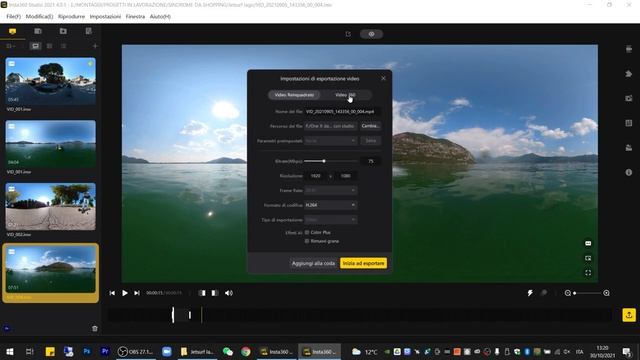Expand the Frame Rate dropdown

click(x=331, y=191)
